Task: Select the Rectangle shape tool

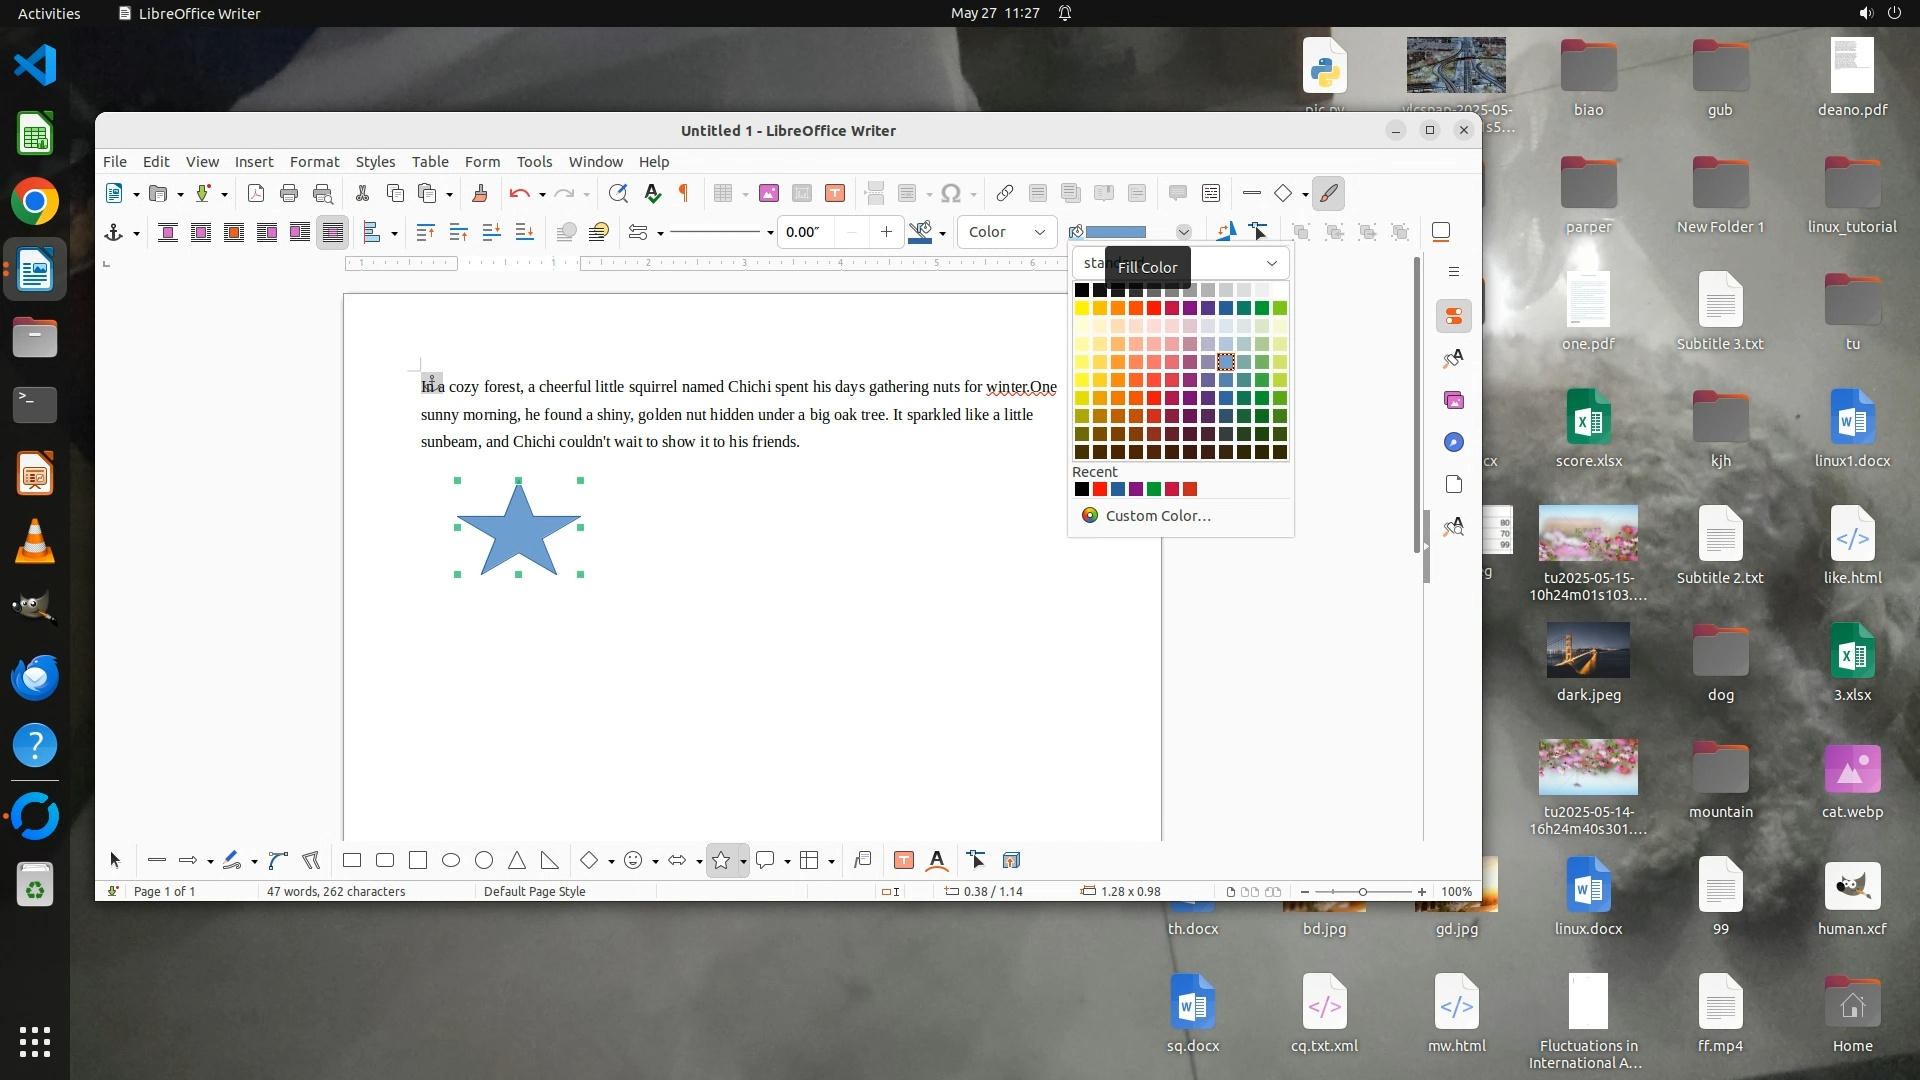Action: 352,860
